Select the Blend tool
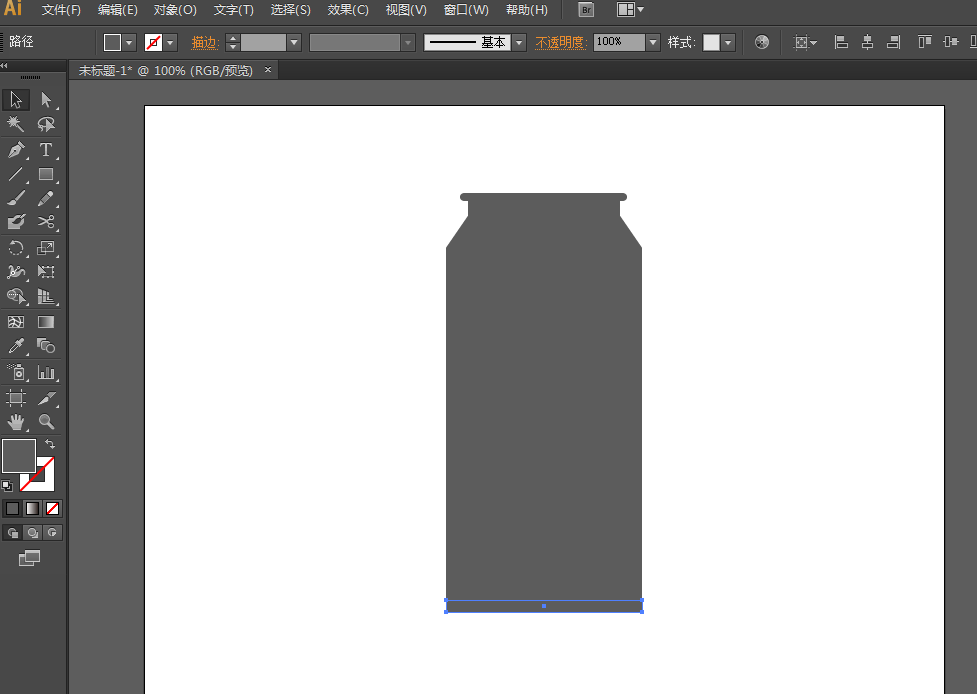 tap(46, 346)
